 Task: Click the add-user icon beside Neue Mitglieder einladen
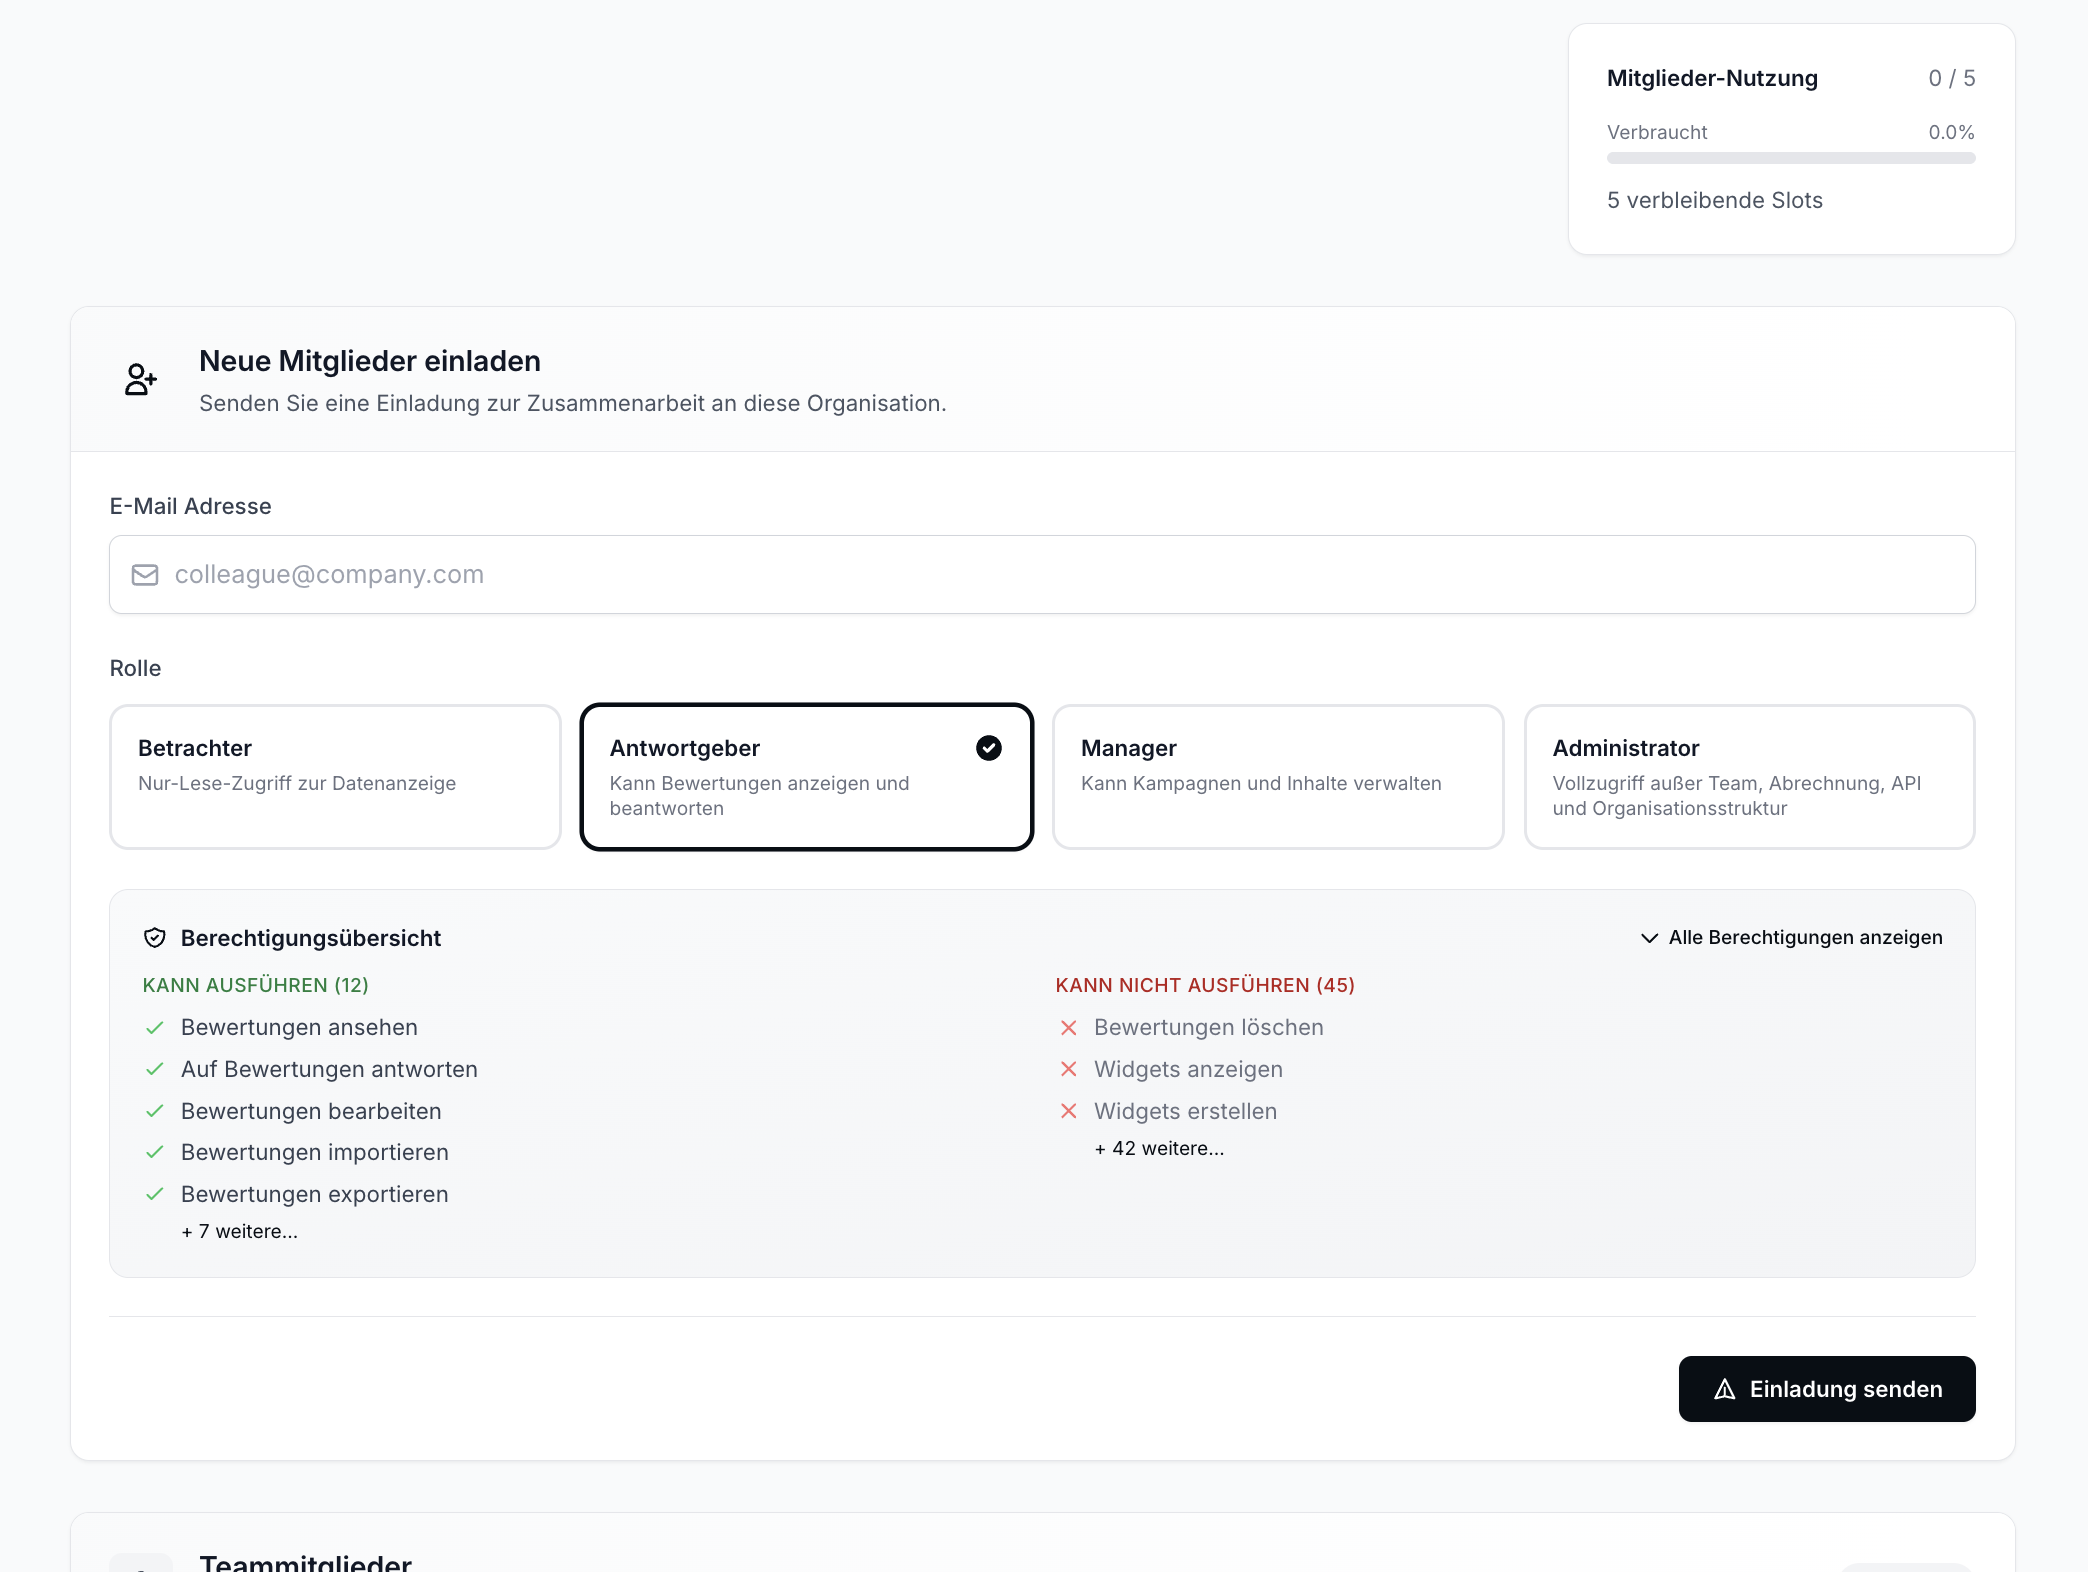coord(140,379)
